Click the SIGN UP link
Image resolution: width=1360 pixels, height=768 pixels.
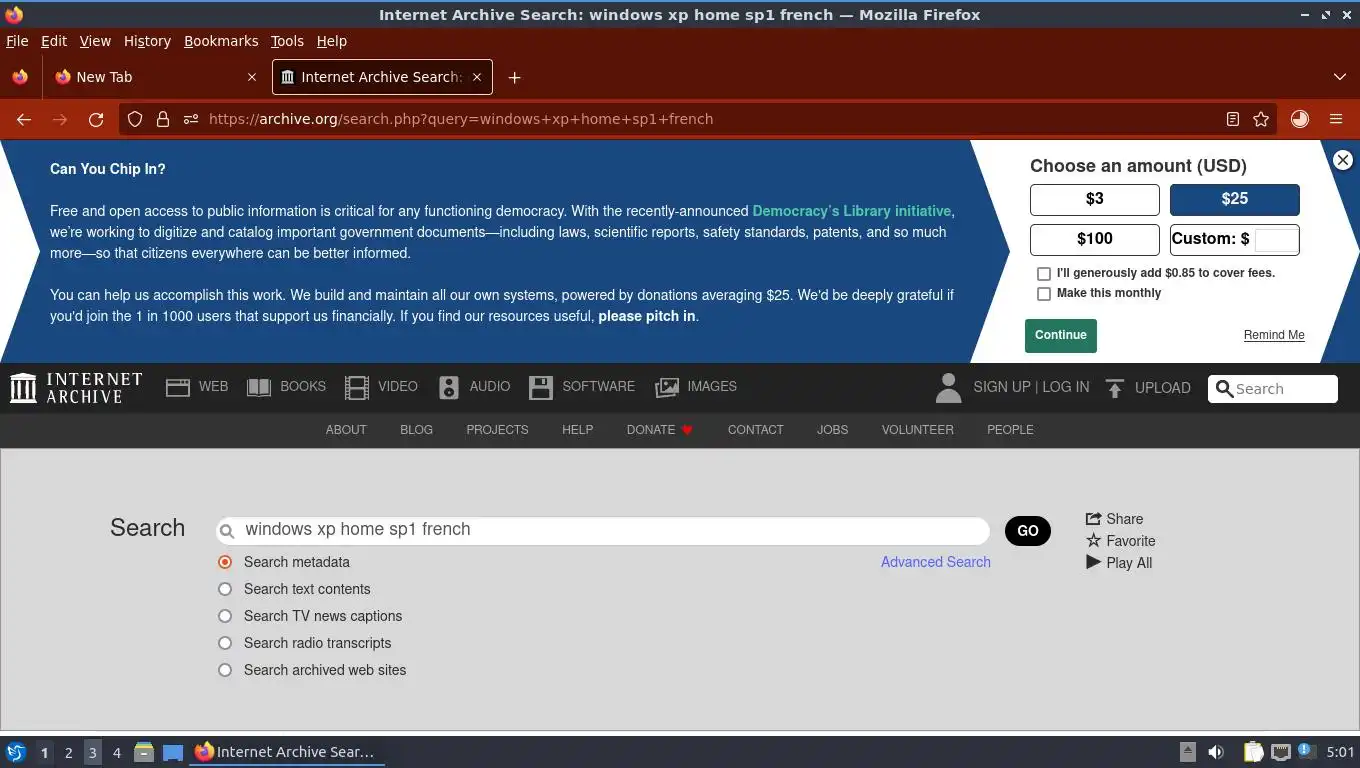click(1002, 387)
